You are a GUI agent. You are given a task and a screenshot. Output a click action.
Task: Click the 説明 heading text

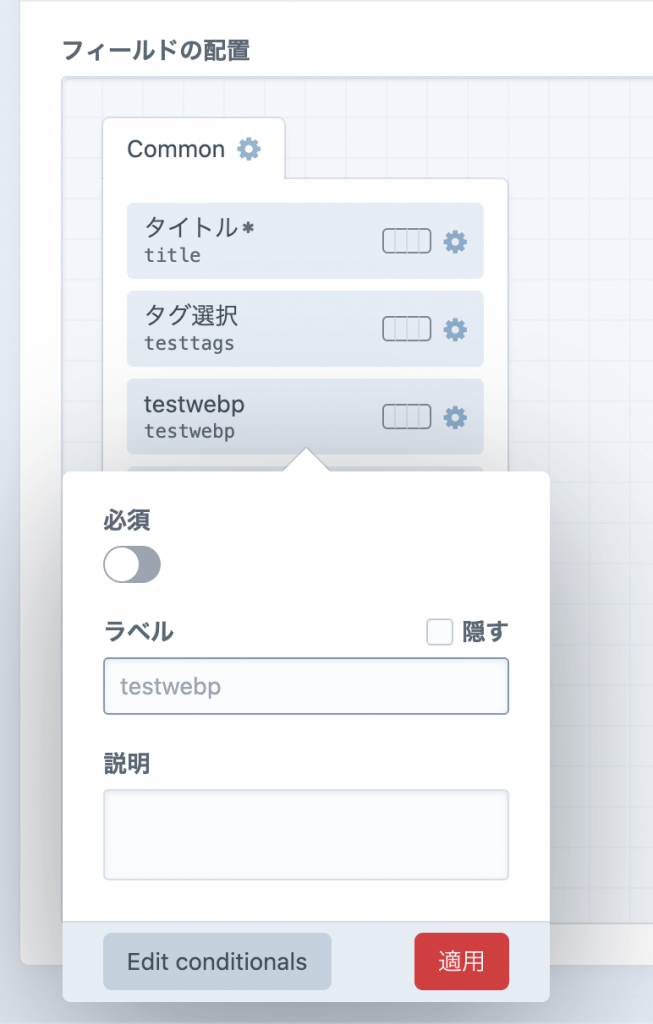click(x=126, y=764)
